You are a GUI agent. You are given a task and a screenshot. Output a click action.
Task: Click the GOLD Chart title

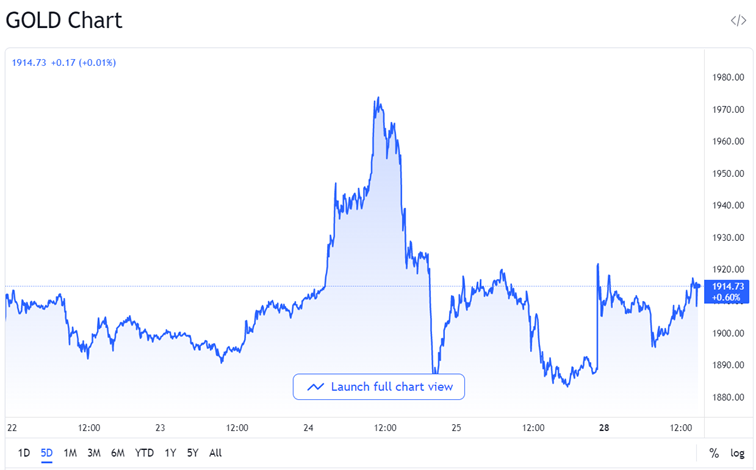(64, 20)
